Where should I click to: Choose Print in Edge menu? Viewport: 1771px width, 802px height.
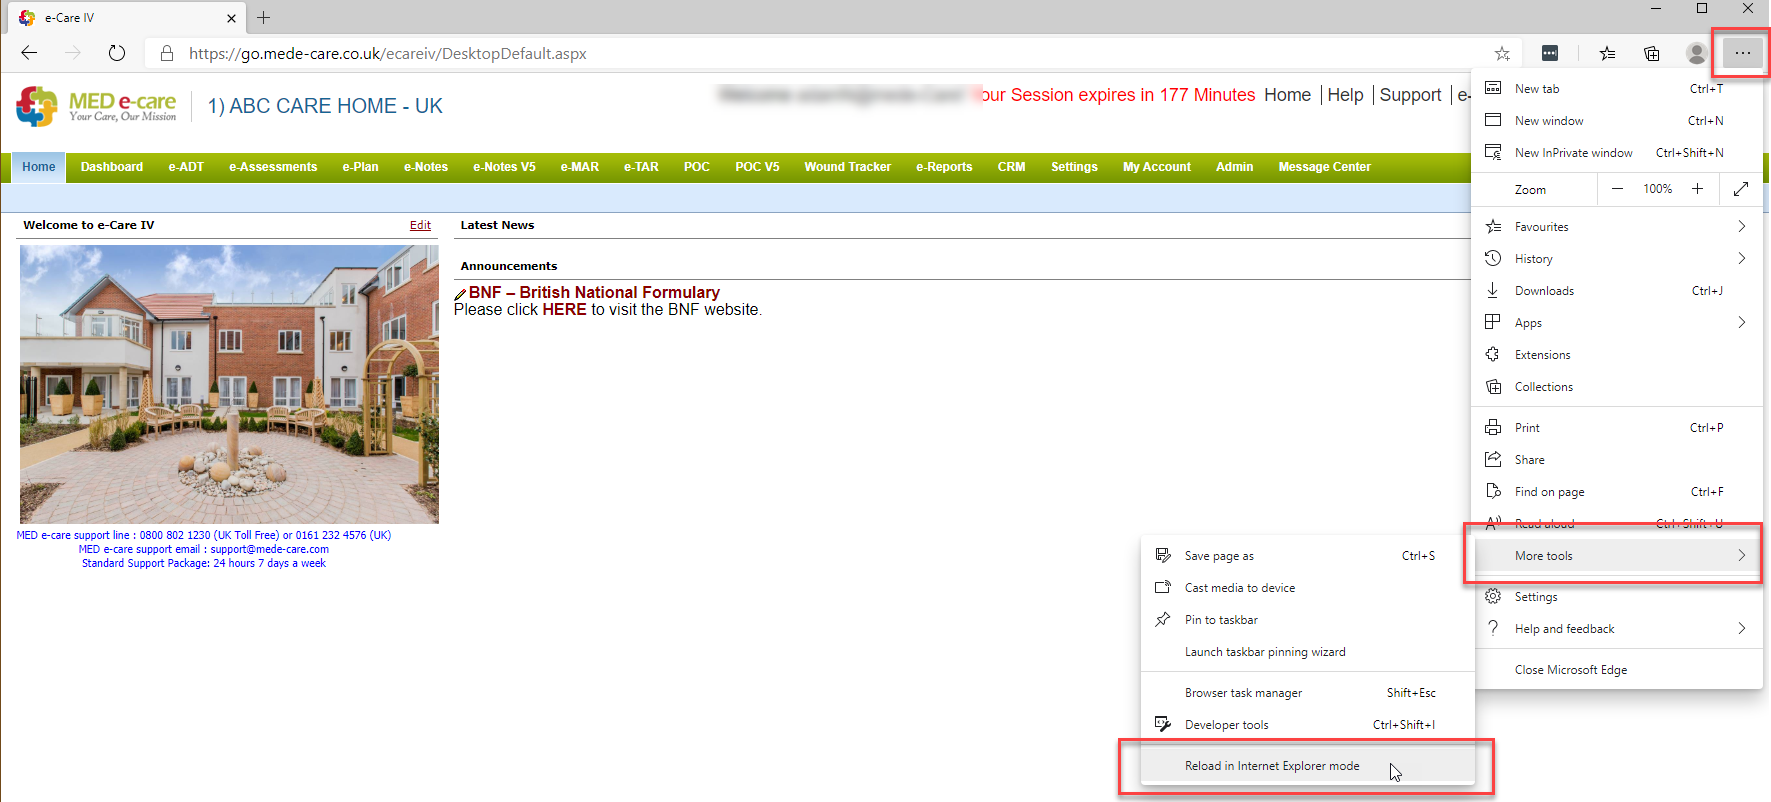(1618, 428)
